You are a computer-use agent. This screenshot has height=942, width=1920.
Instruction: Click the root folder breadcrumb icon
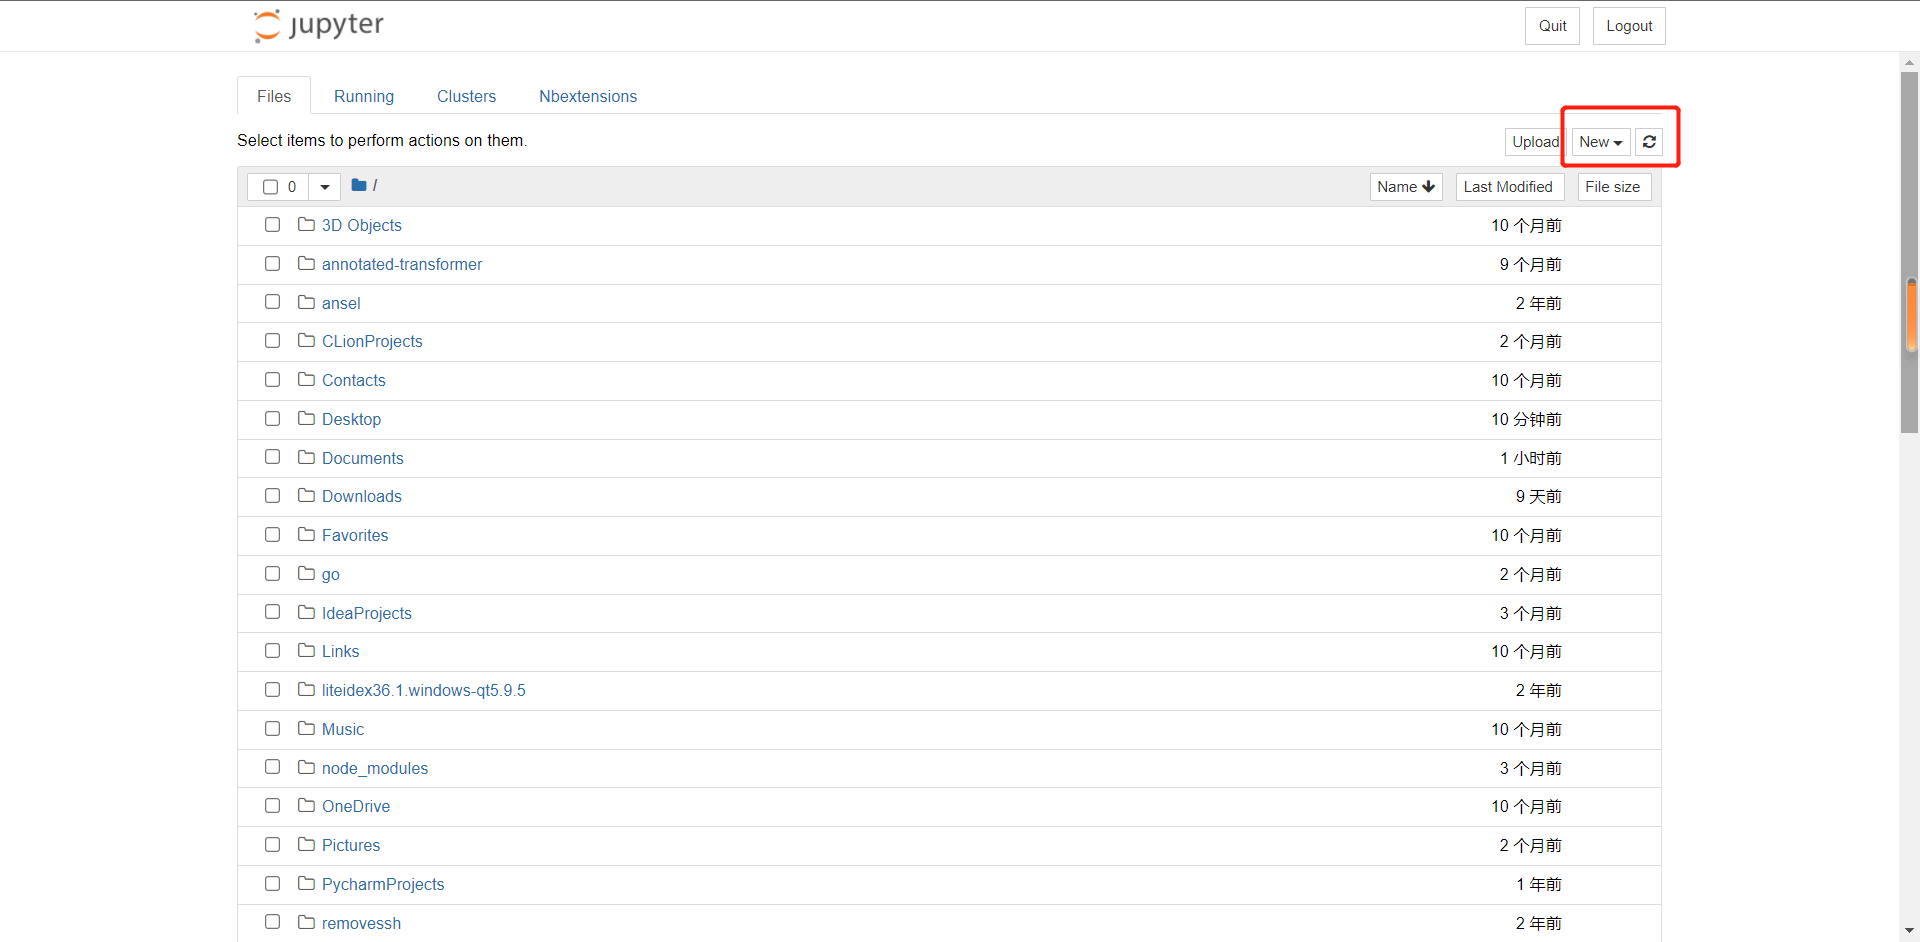point(359,185)
